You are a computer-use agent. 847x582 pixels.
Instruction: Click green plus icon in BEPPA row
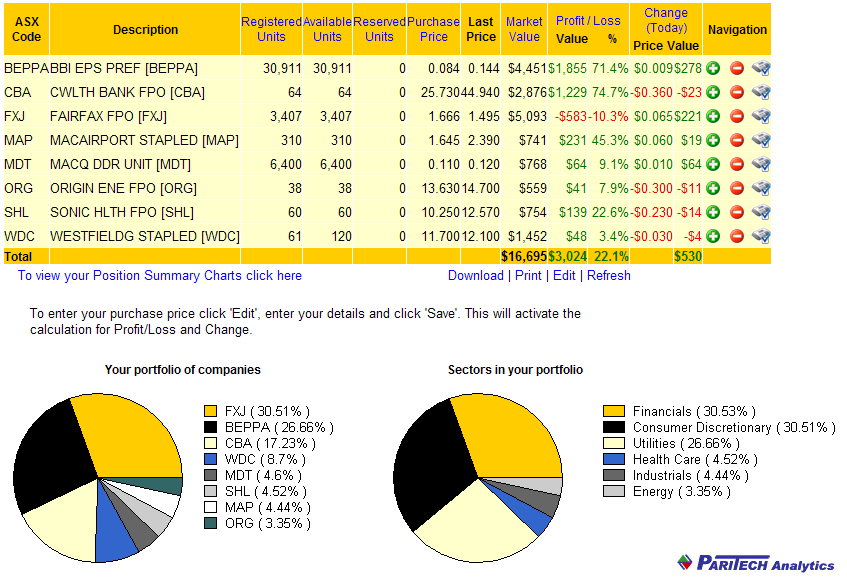pyautogui.click(x=713, y=69)
